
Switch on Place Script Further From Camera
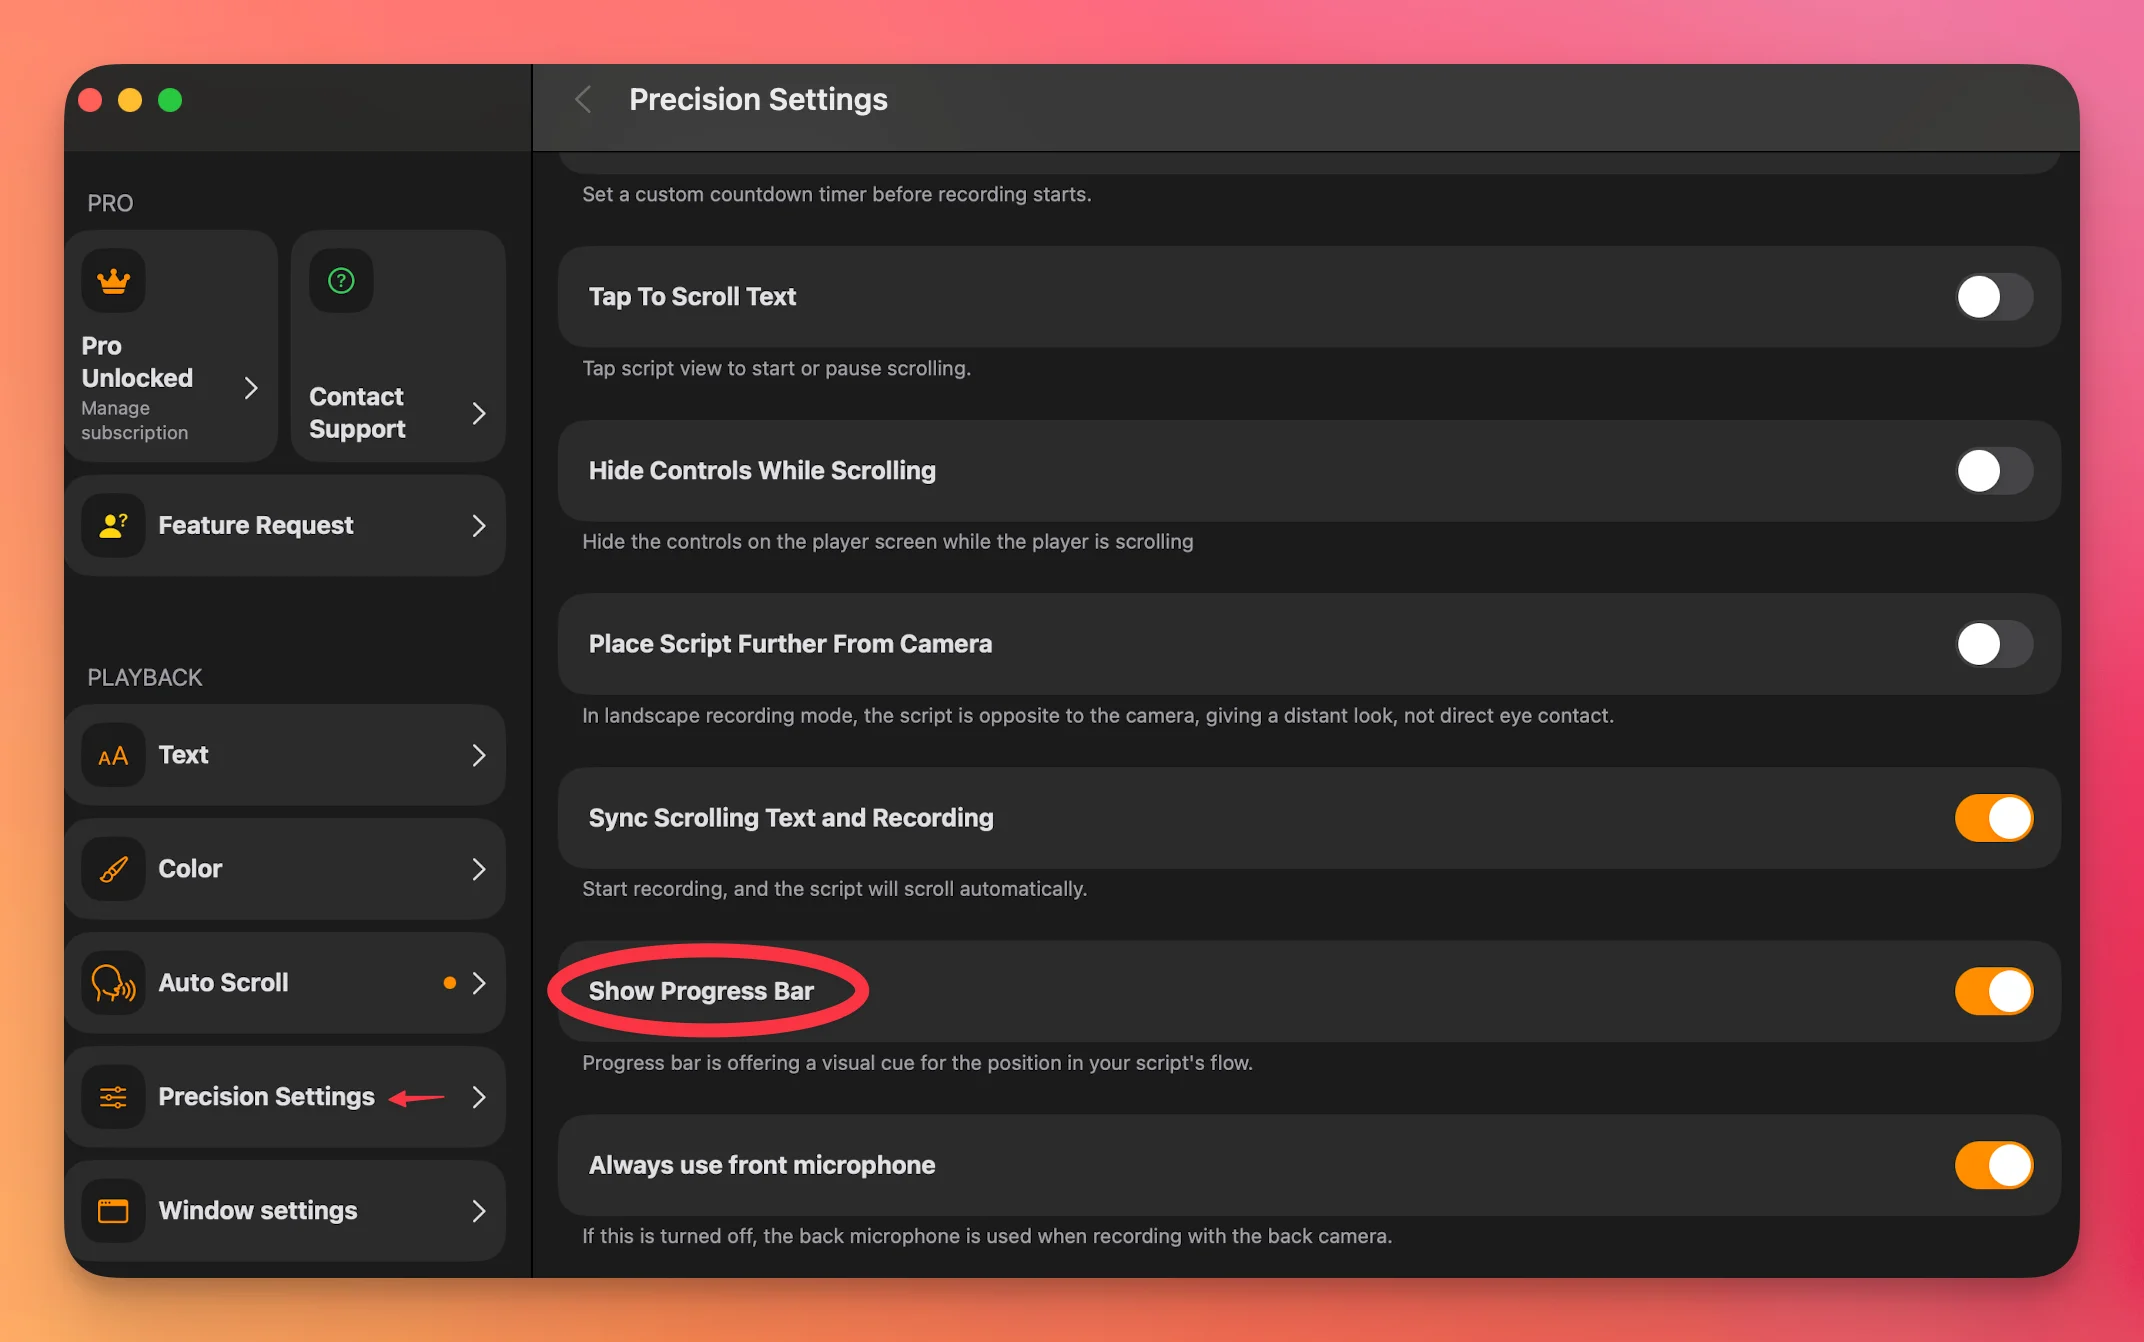point(1993,644)
